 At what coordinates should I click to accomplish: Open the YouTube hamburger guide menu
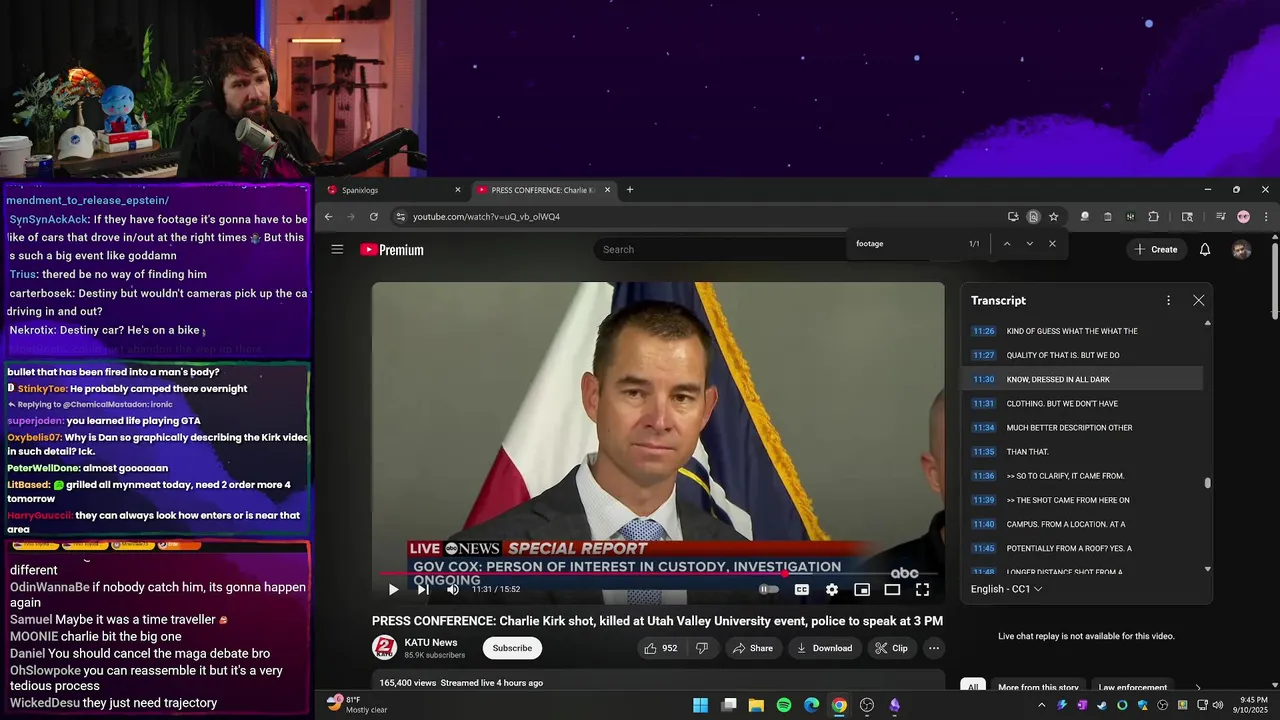(337, 249)
